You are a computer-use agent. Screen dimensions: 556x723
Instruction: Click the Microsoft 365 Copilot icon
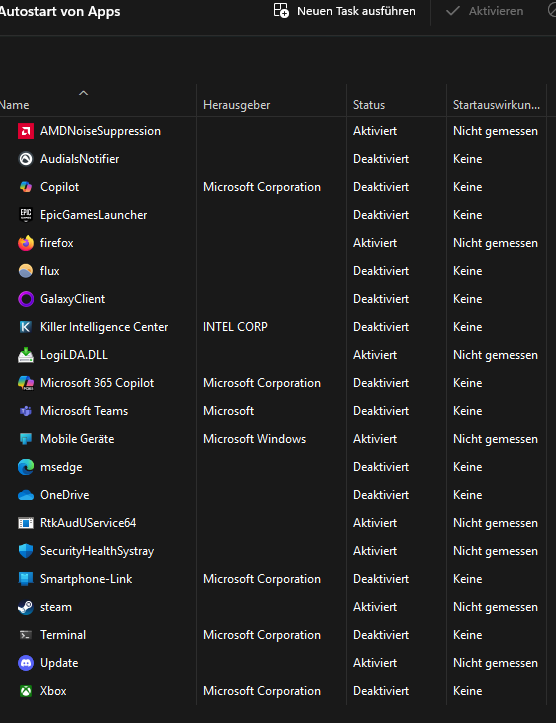coord(26,383)
